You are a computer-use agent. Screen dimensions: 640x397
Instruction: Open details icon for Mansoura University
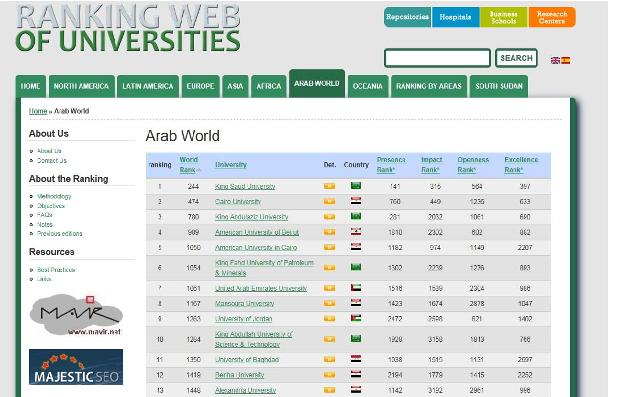tap(329, 303)
